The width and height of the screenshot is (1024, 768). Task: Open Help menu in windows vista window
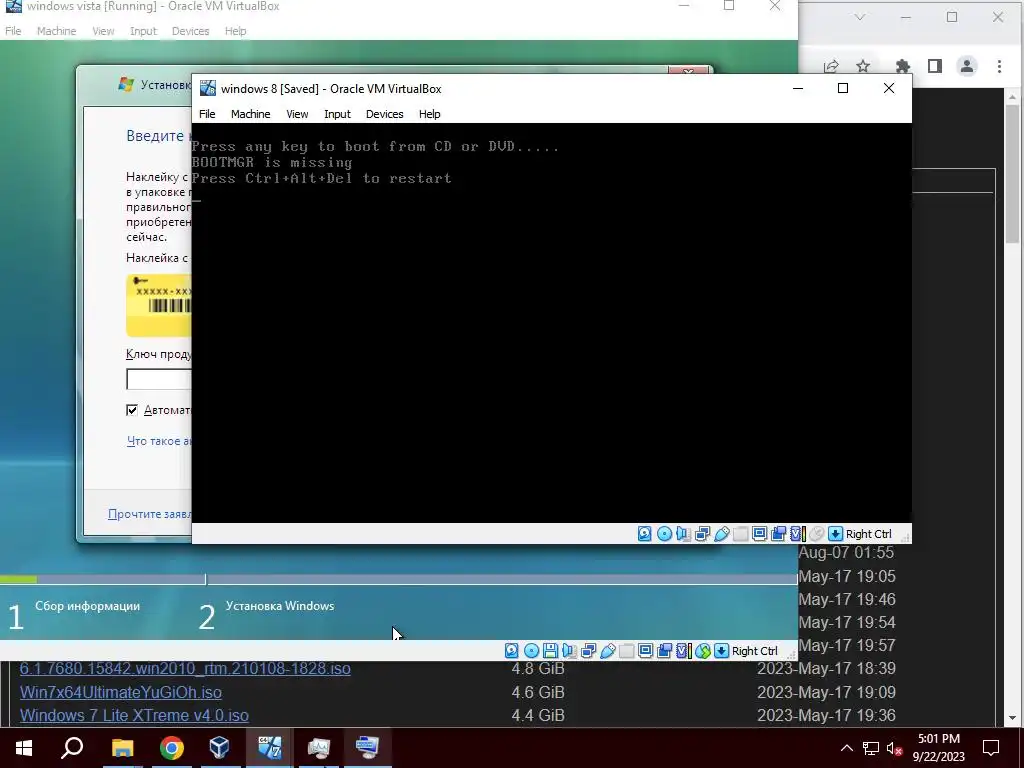(235, 31)
